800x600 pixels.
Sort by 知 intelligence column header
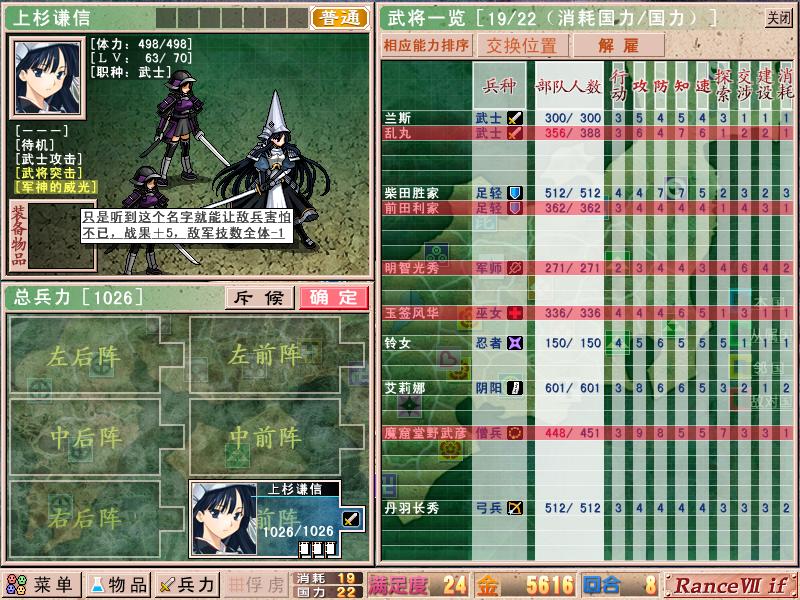681,86
